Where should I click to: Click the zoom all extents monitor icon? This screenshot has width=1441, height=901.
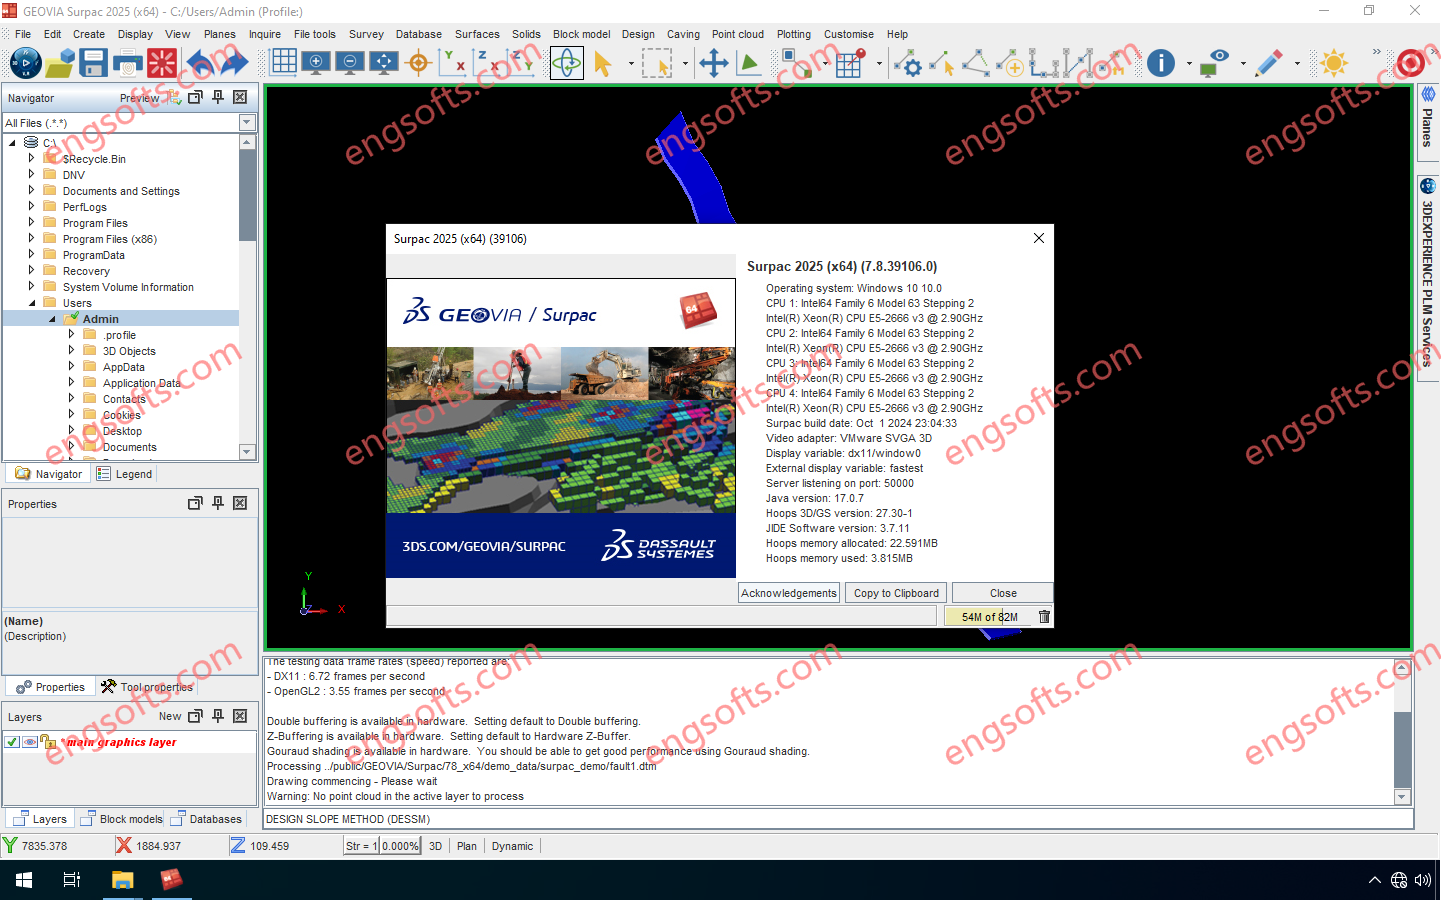point(384,62)
